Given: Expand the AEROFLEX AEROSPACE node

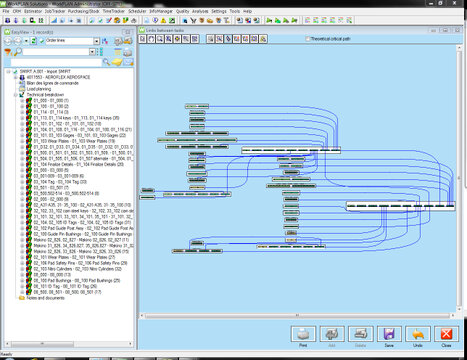Looking at the screenshot, I should click(x=15, y=77).
